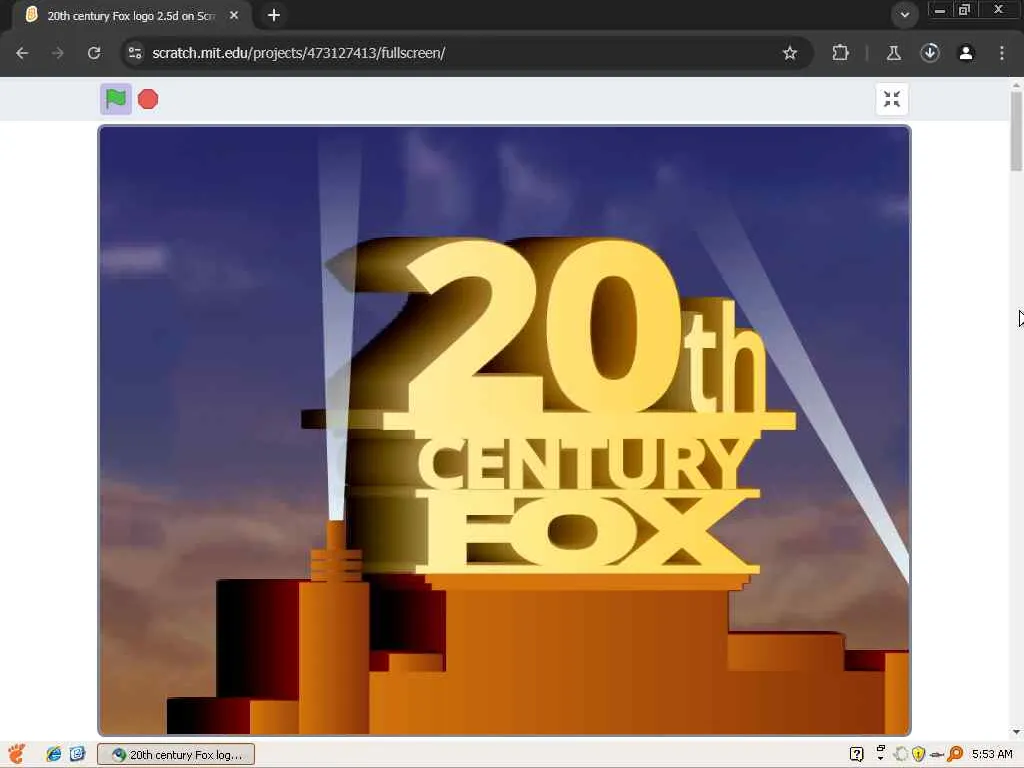Select the 20th century Fox logo 2.5d tab

click(x=133, y=16)
